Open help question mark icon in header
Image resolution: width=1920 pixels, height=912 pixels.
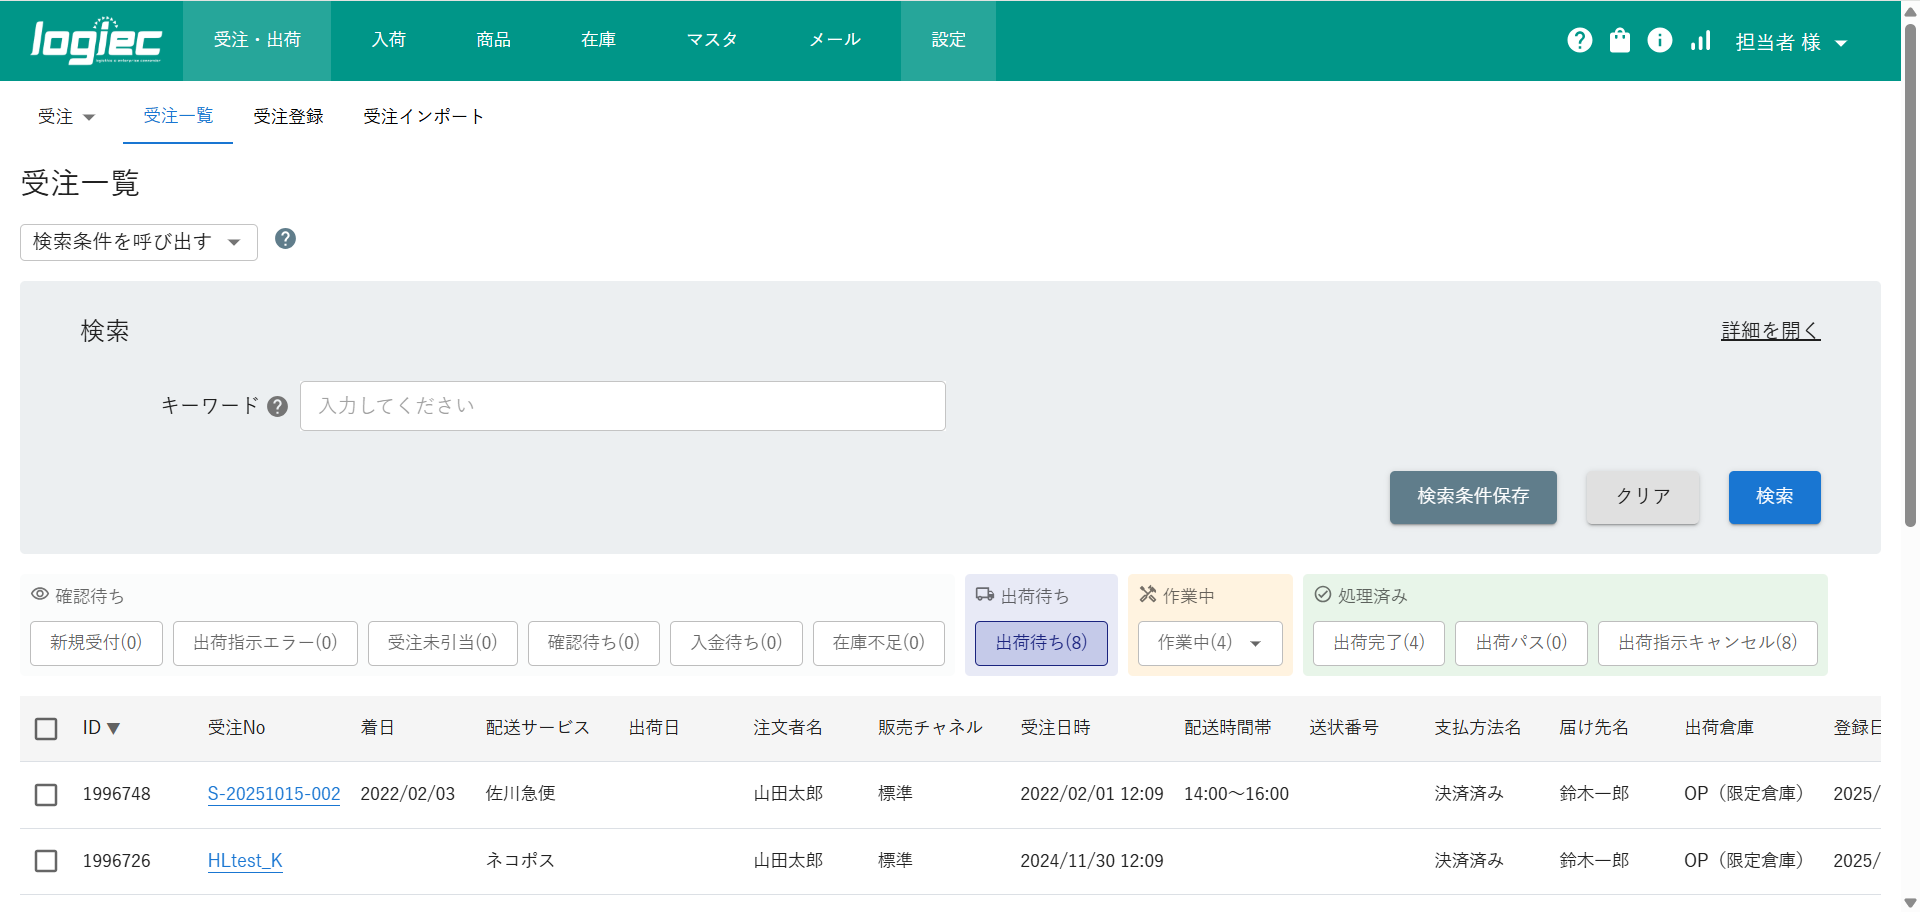tap(1579, 40)
